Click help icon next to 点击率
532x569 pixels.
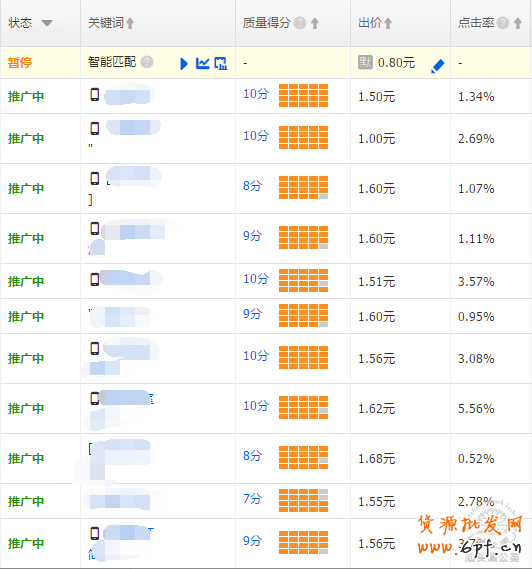click(503, 23)
